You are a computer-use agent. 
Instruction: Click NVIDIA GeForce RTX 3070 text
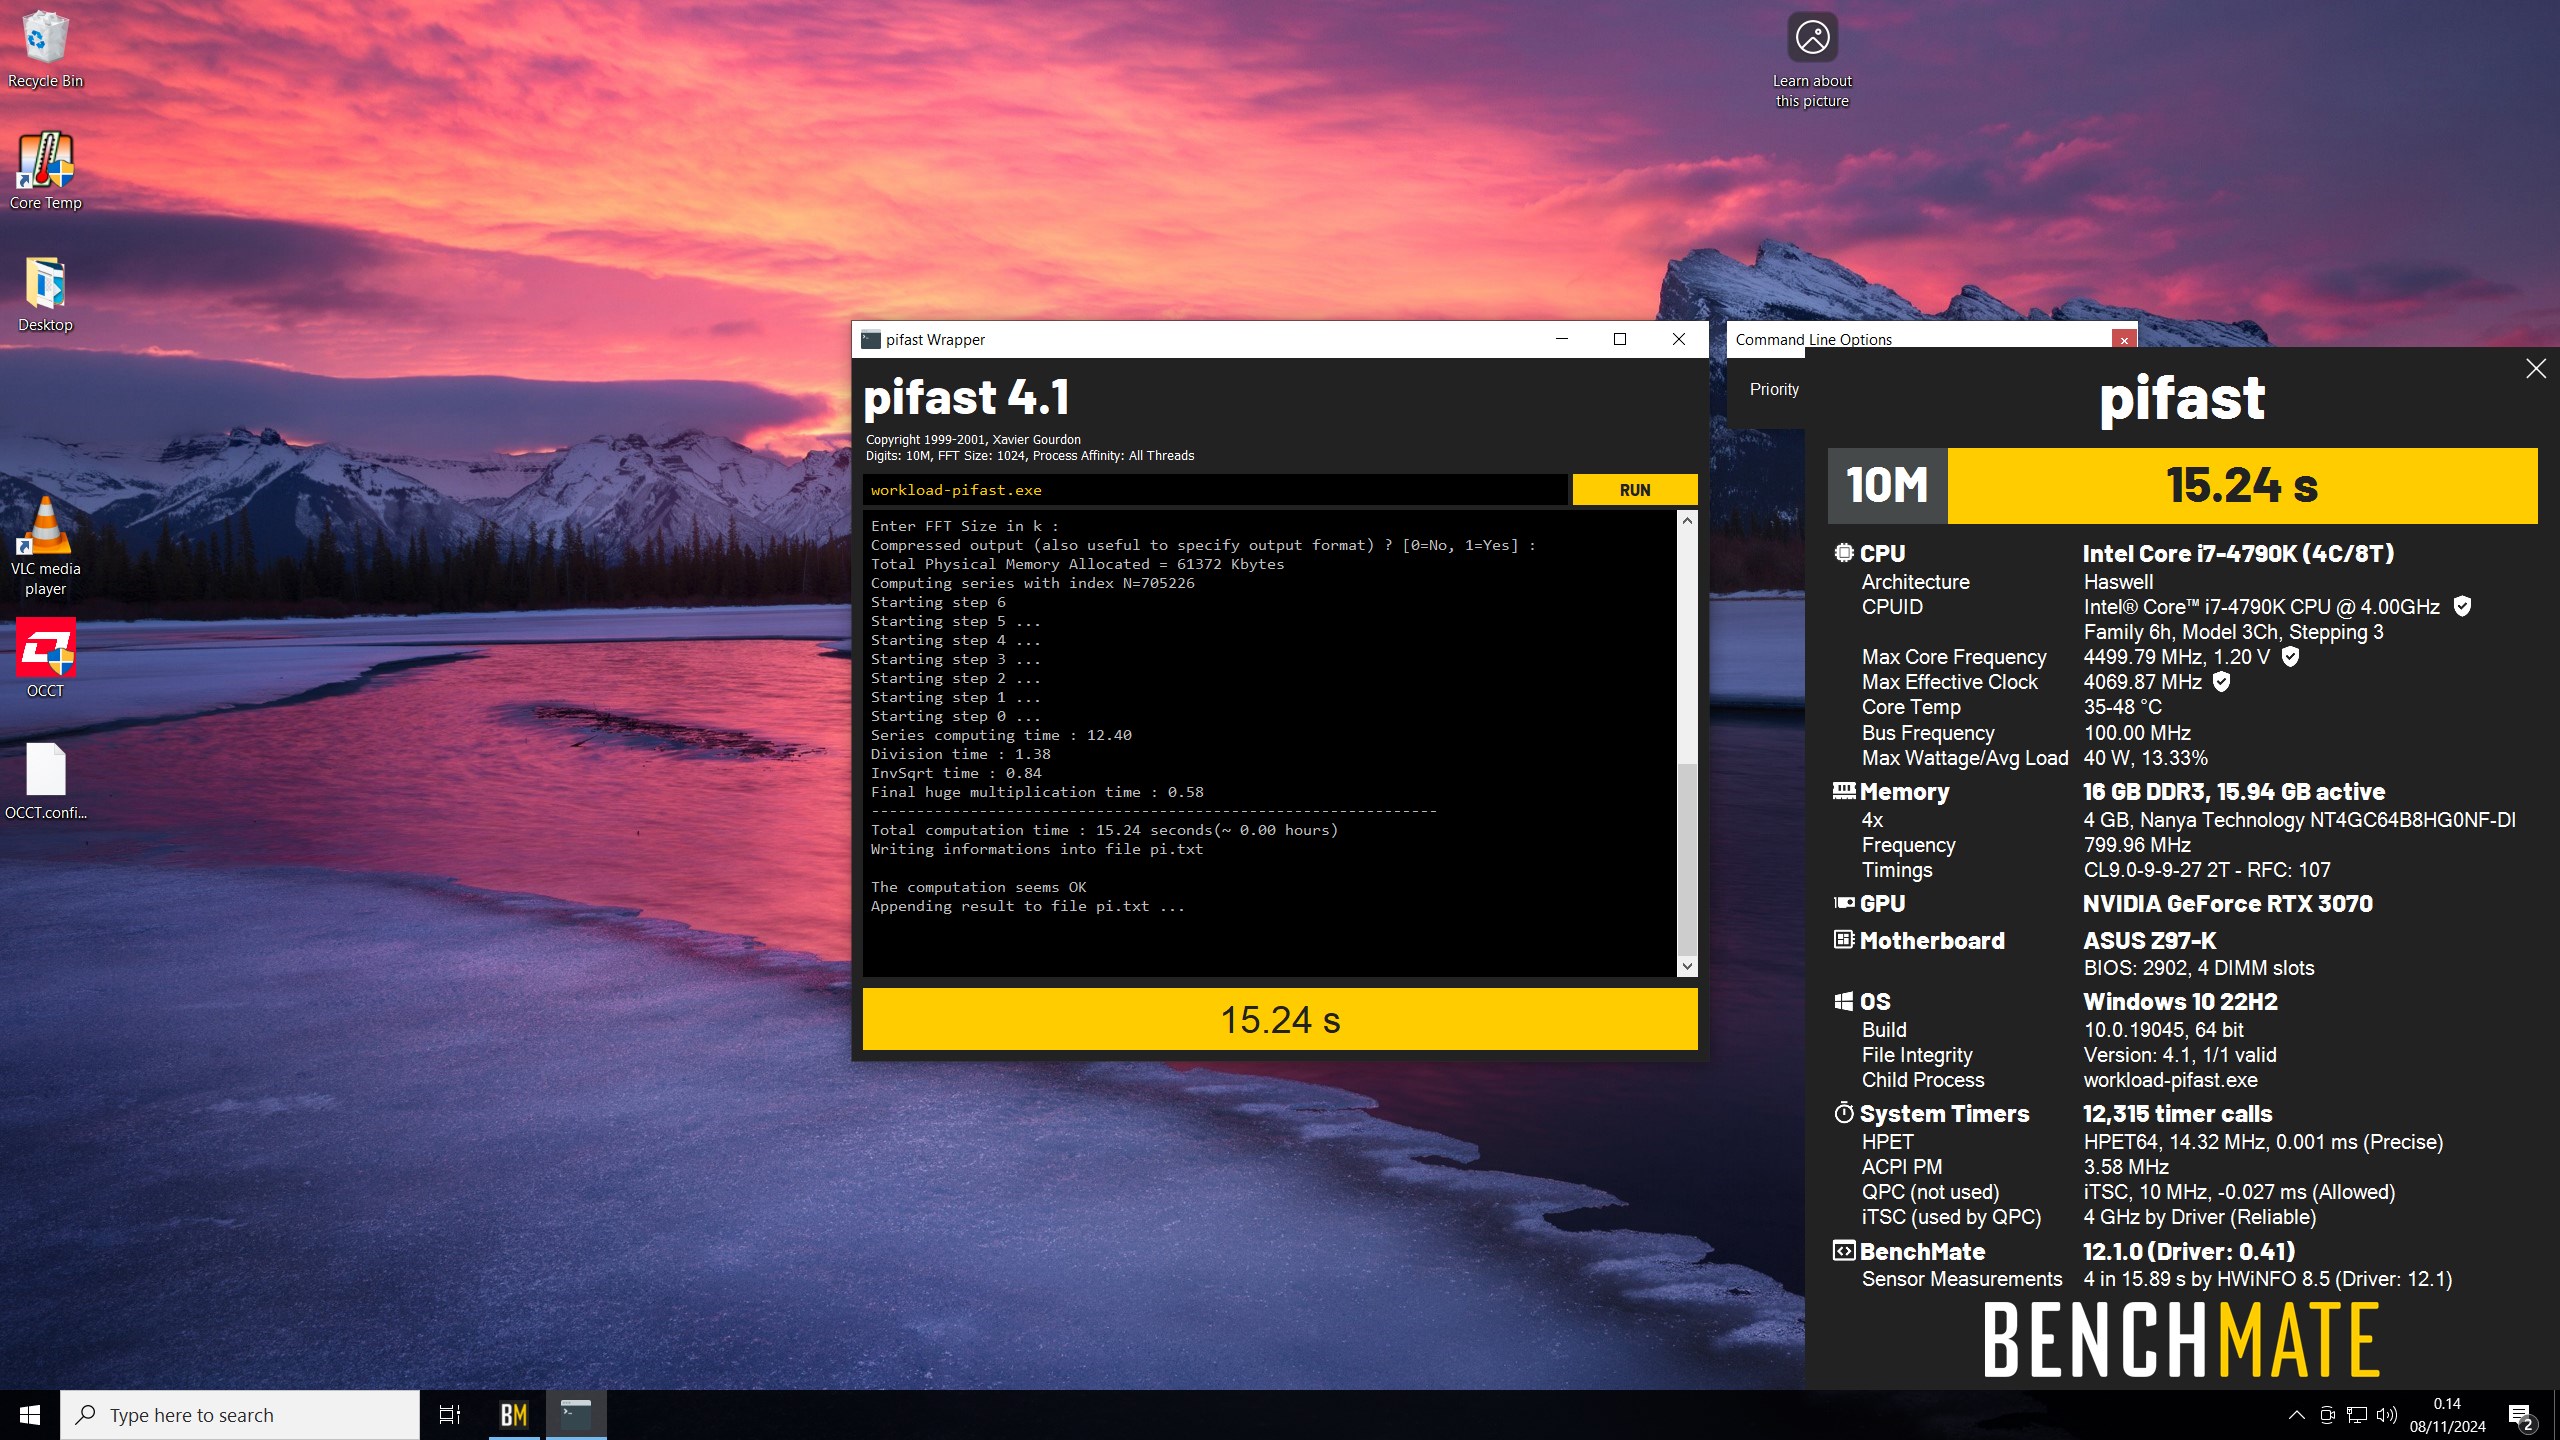[2227, 904]
